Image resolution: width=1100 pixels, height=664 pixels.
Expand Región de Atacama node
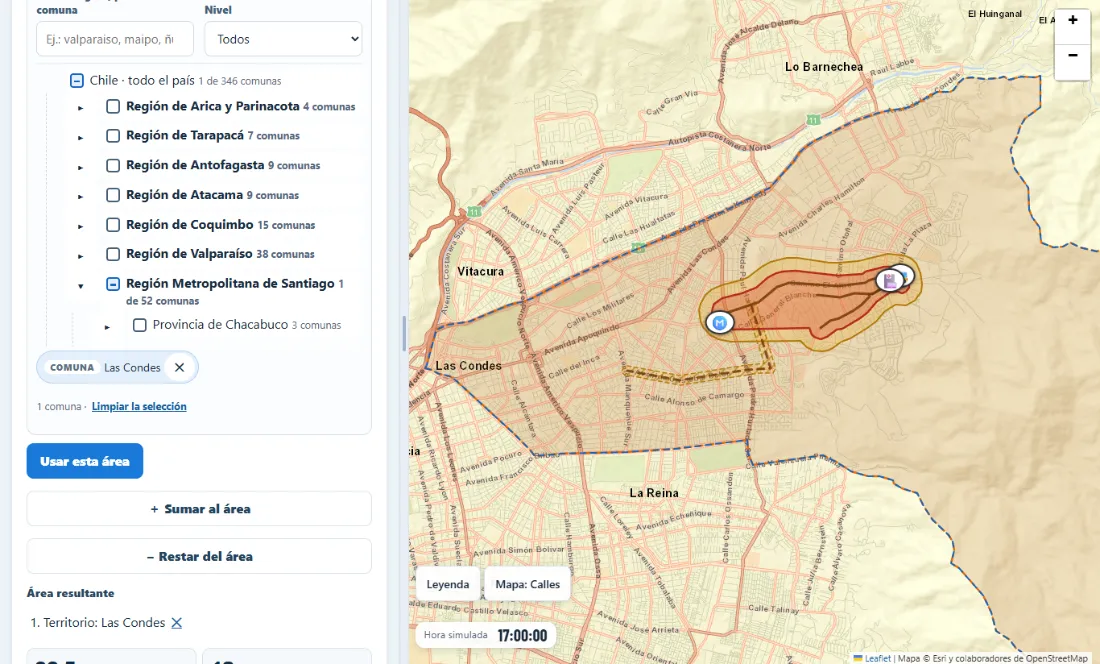[81, 196]
